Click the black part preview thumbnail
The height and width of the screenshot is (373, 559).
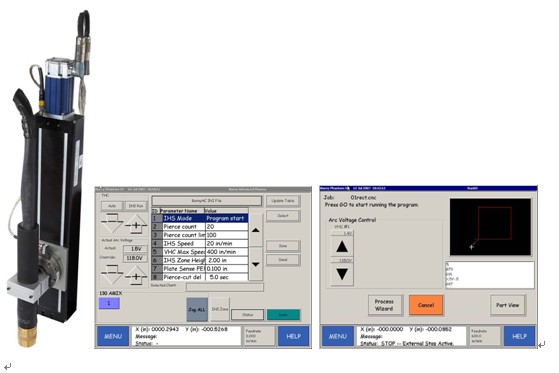click(491, 227)
